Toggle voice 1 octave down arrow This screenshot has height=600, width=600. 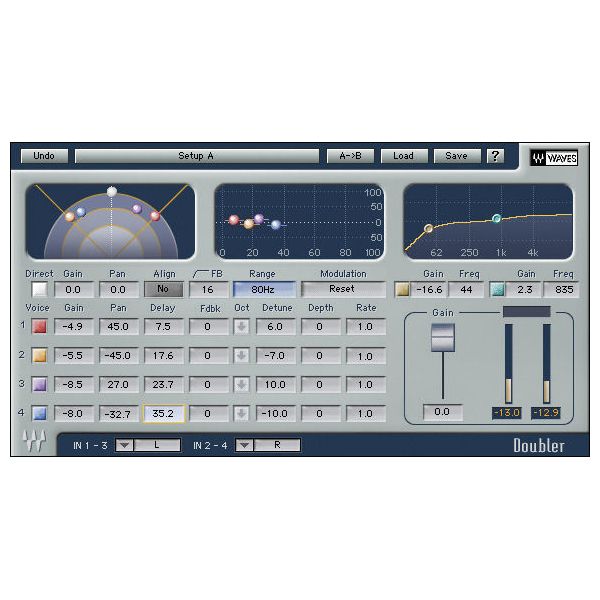tap(241, 326)
